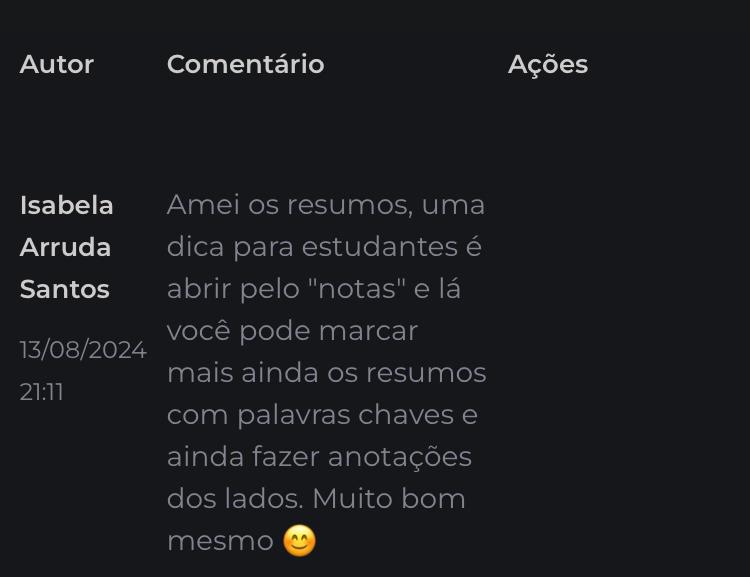Sort by the Autor column header
Screen dimensions: 750x577
coord(57,64)
